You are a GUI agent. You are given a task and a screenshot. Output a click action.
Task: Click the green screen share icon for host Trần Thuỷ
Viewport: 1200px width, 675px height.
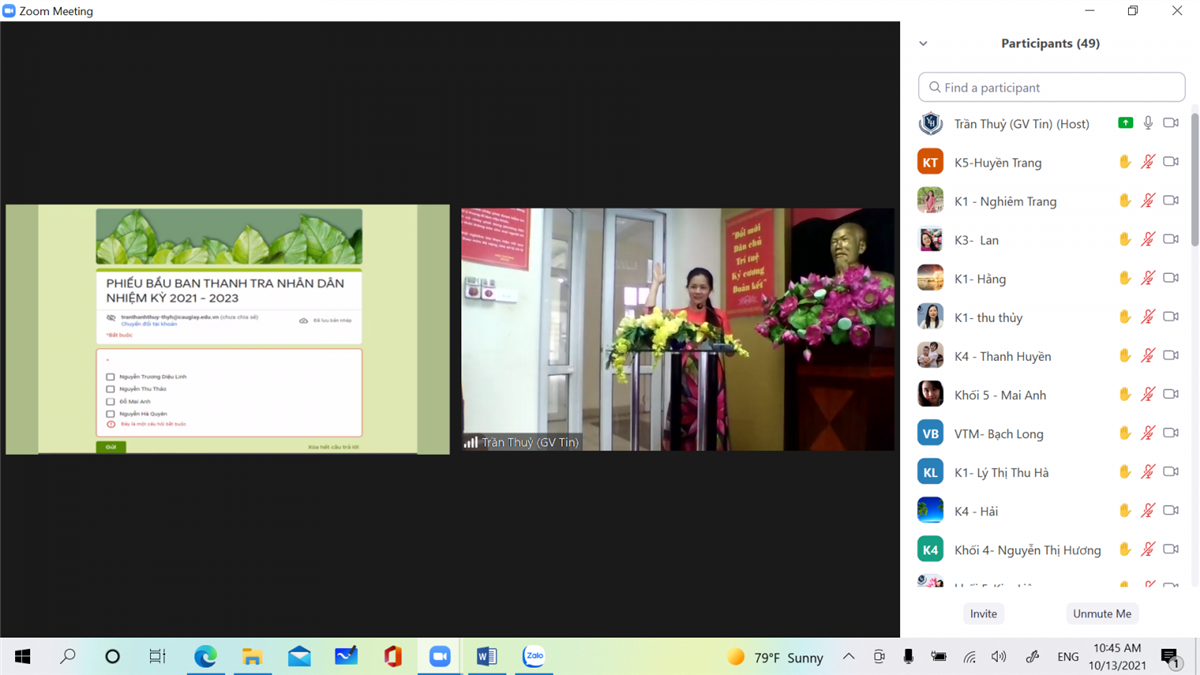click(1125, 123)
